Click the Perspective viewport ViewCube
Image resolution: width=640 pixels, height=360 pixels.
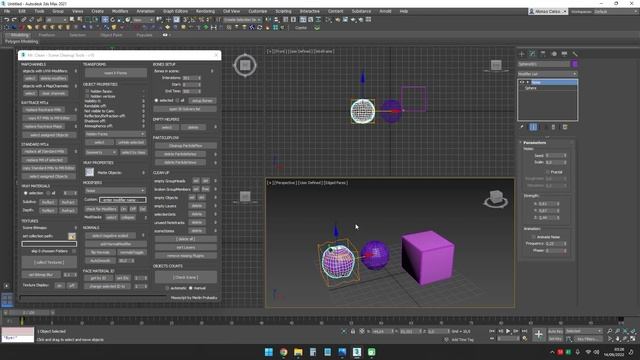tap(496, 199)
